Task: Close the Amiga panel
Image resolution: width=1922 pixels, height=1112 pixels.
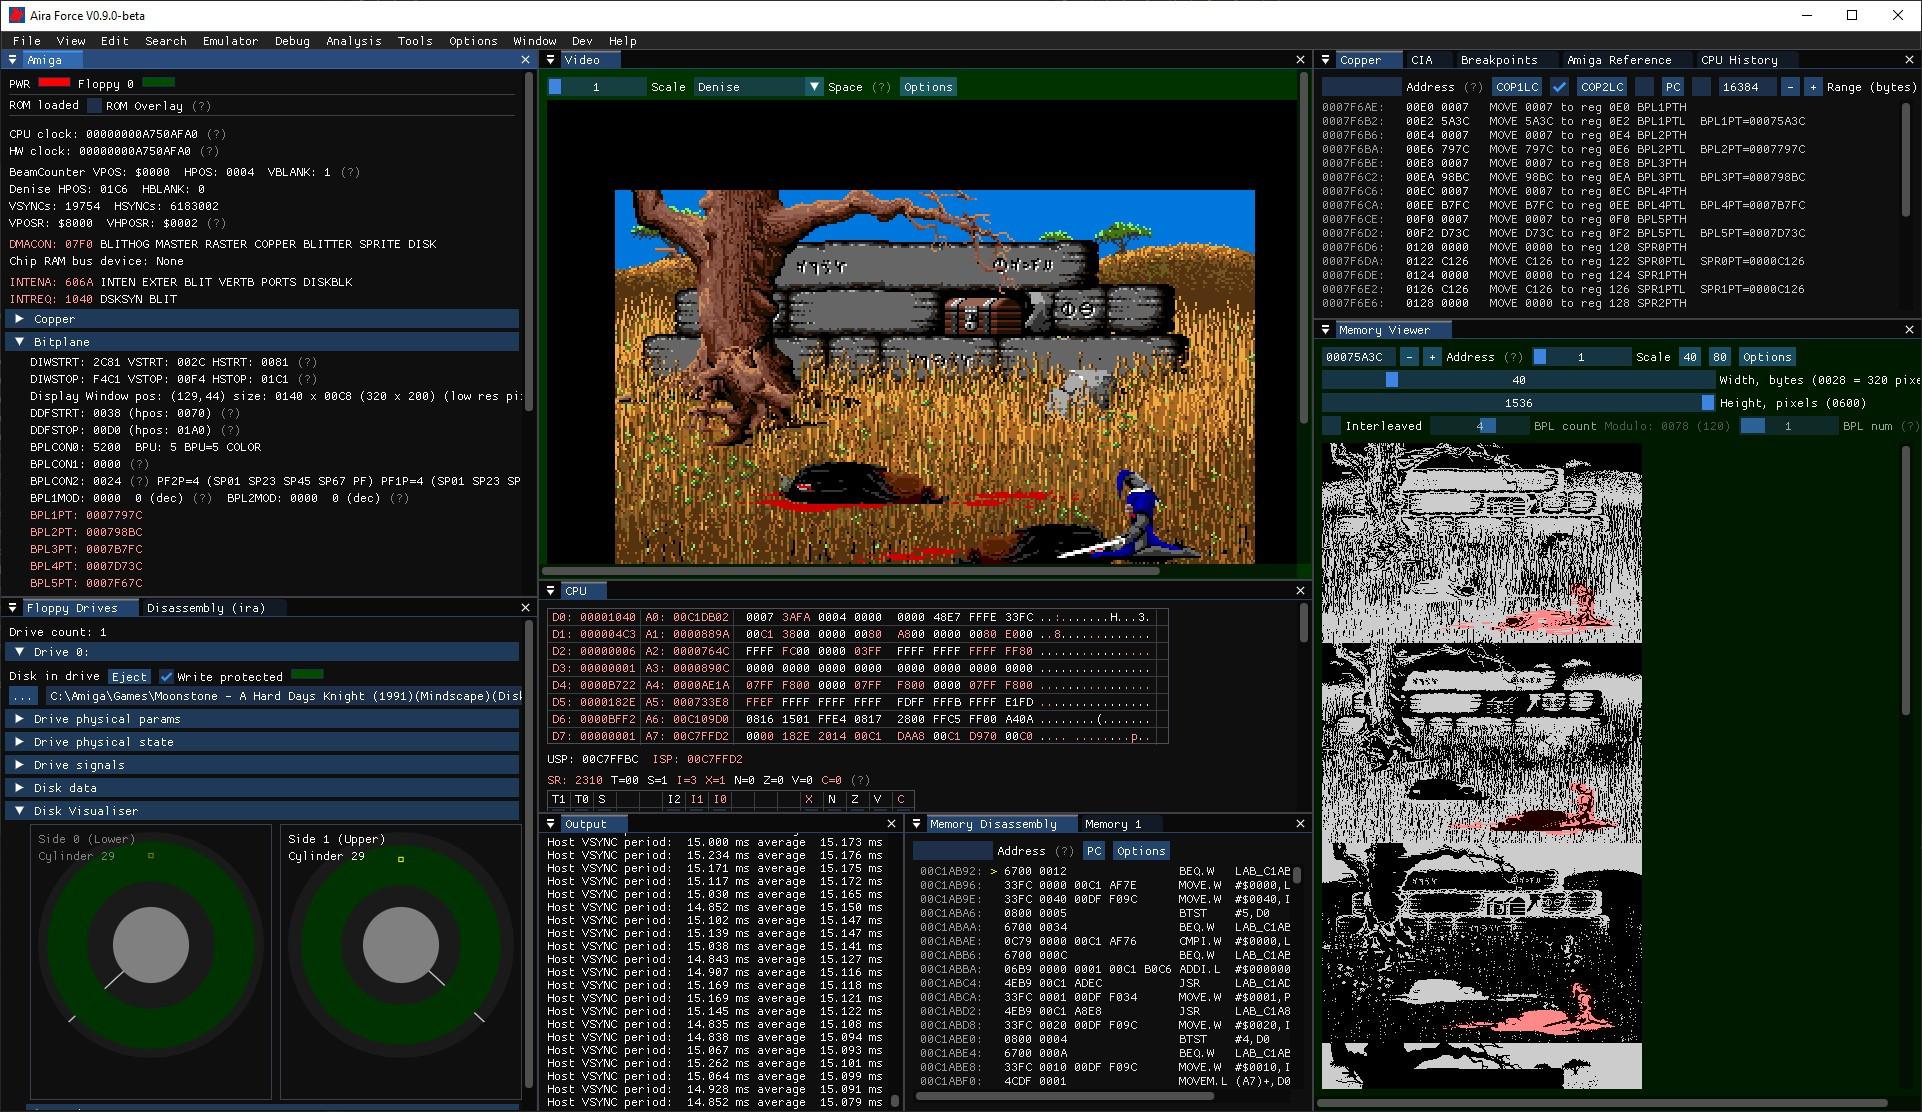Action: [526, 60]
